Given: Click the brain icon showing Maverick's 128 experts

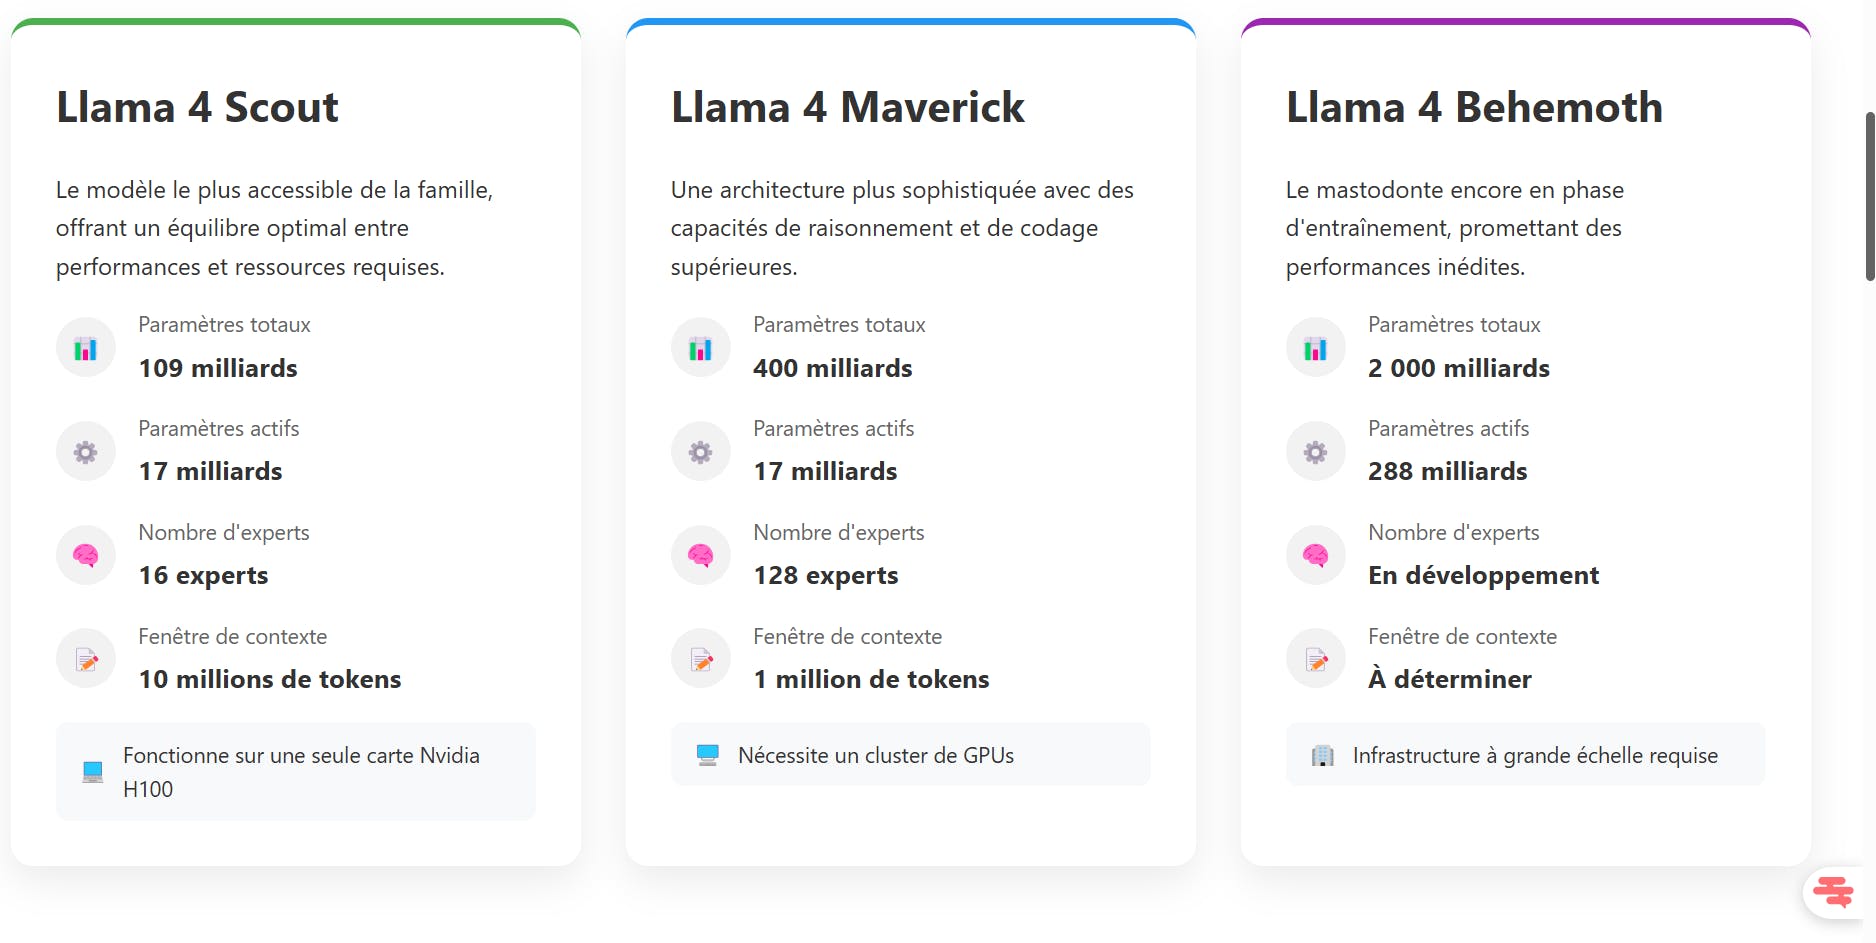Looking at the screenshot, I should click(700, 555).
